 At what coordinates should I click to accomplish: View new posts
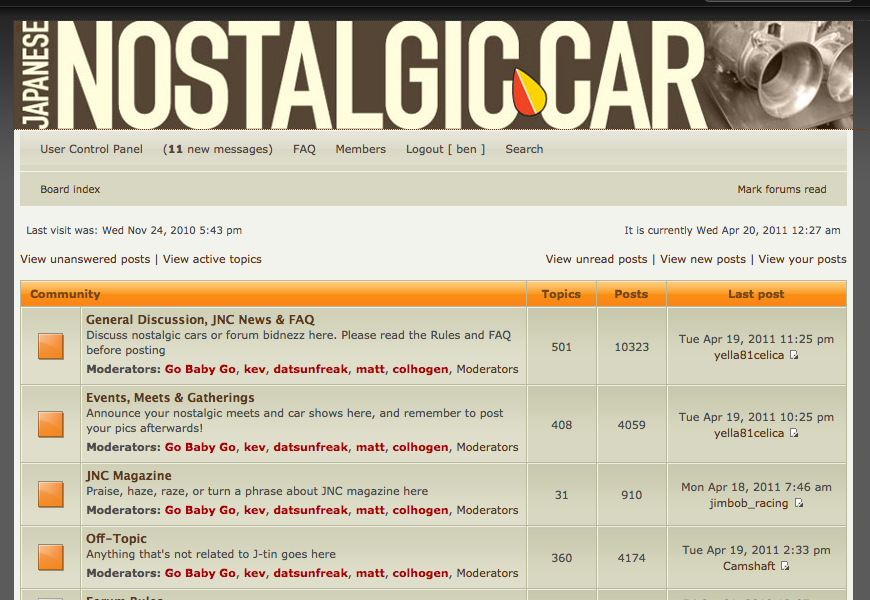(703, 259)
